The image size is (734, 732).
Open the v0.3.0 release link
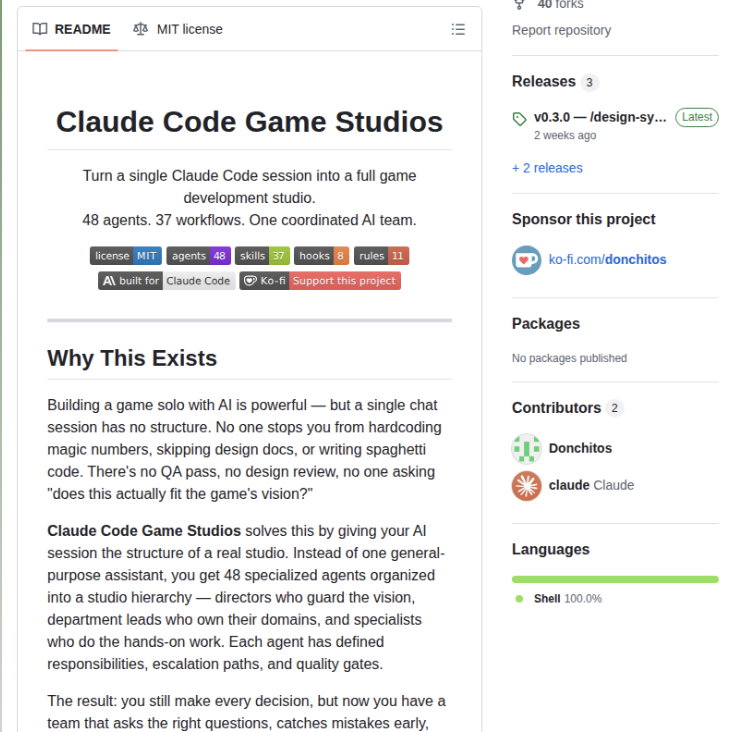pos(599,117)
